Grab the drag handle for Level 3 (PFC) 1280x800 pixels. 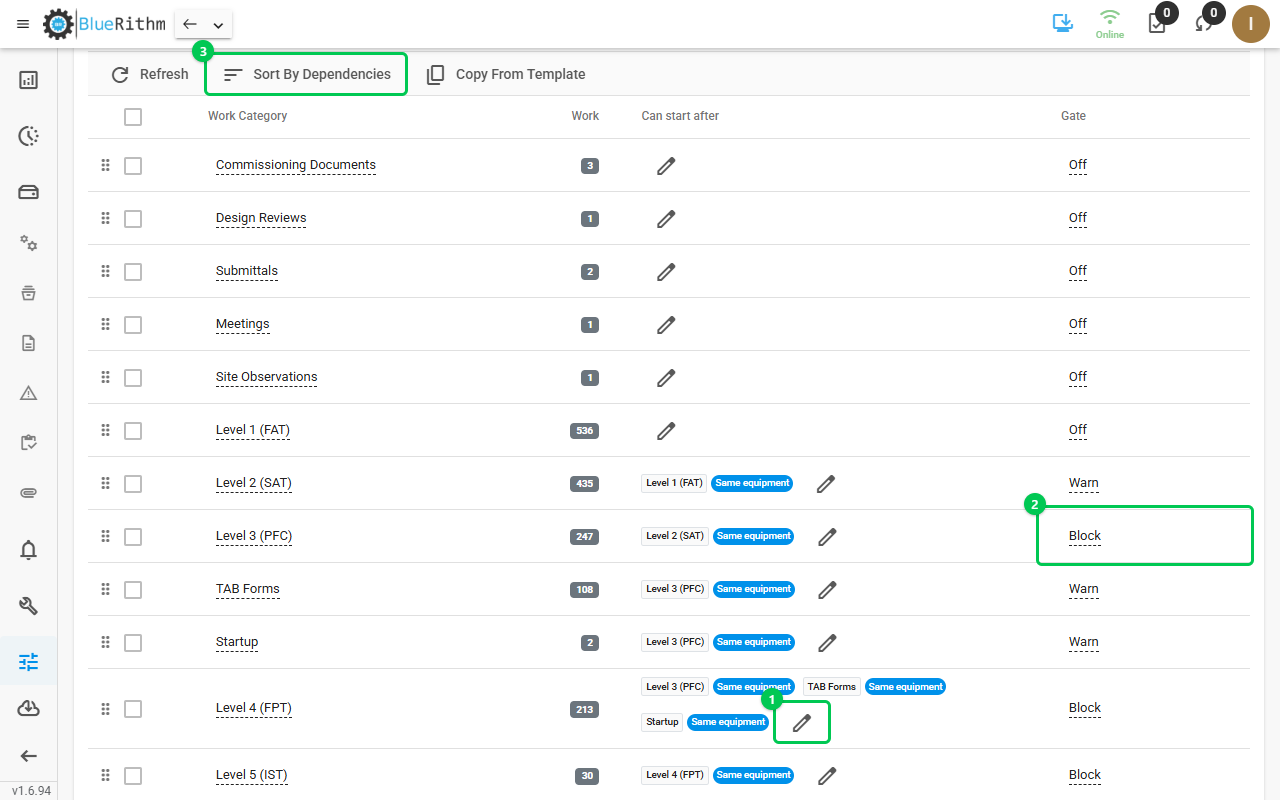[105, 536]
